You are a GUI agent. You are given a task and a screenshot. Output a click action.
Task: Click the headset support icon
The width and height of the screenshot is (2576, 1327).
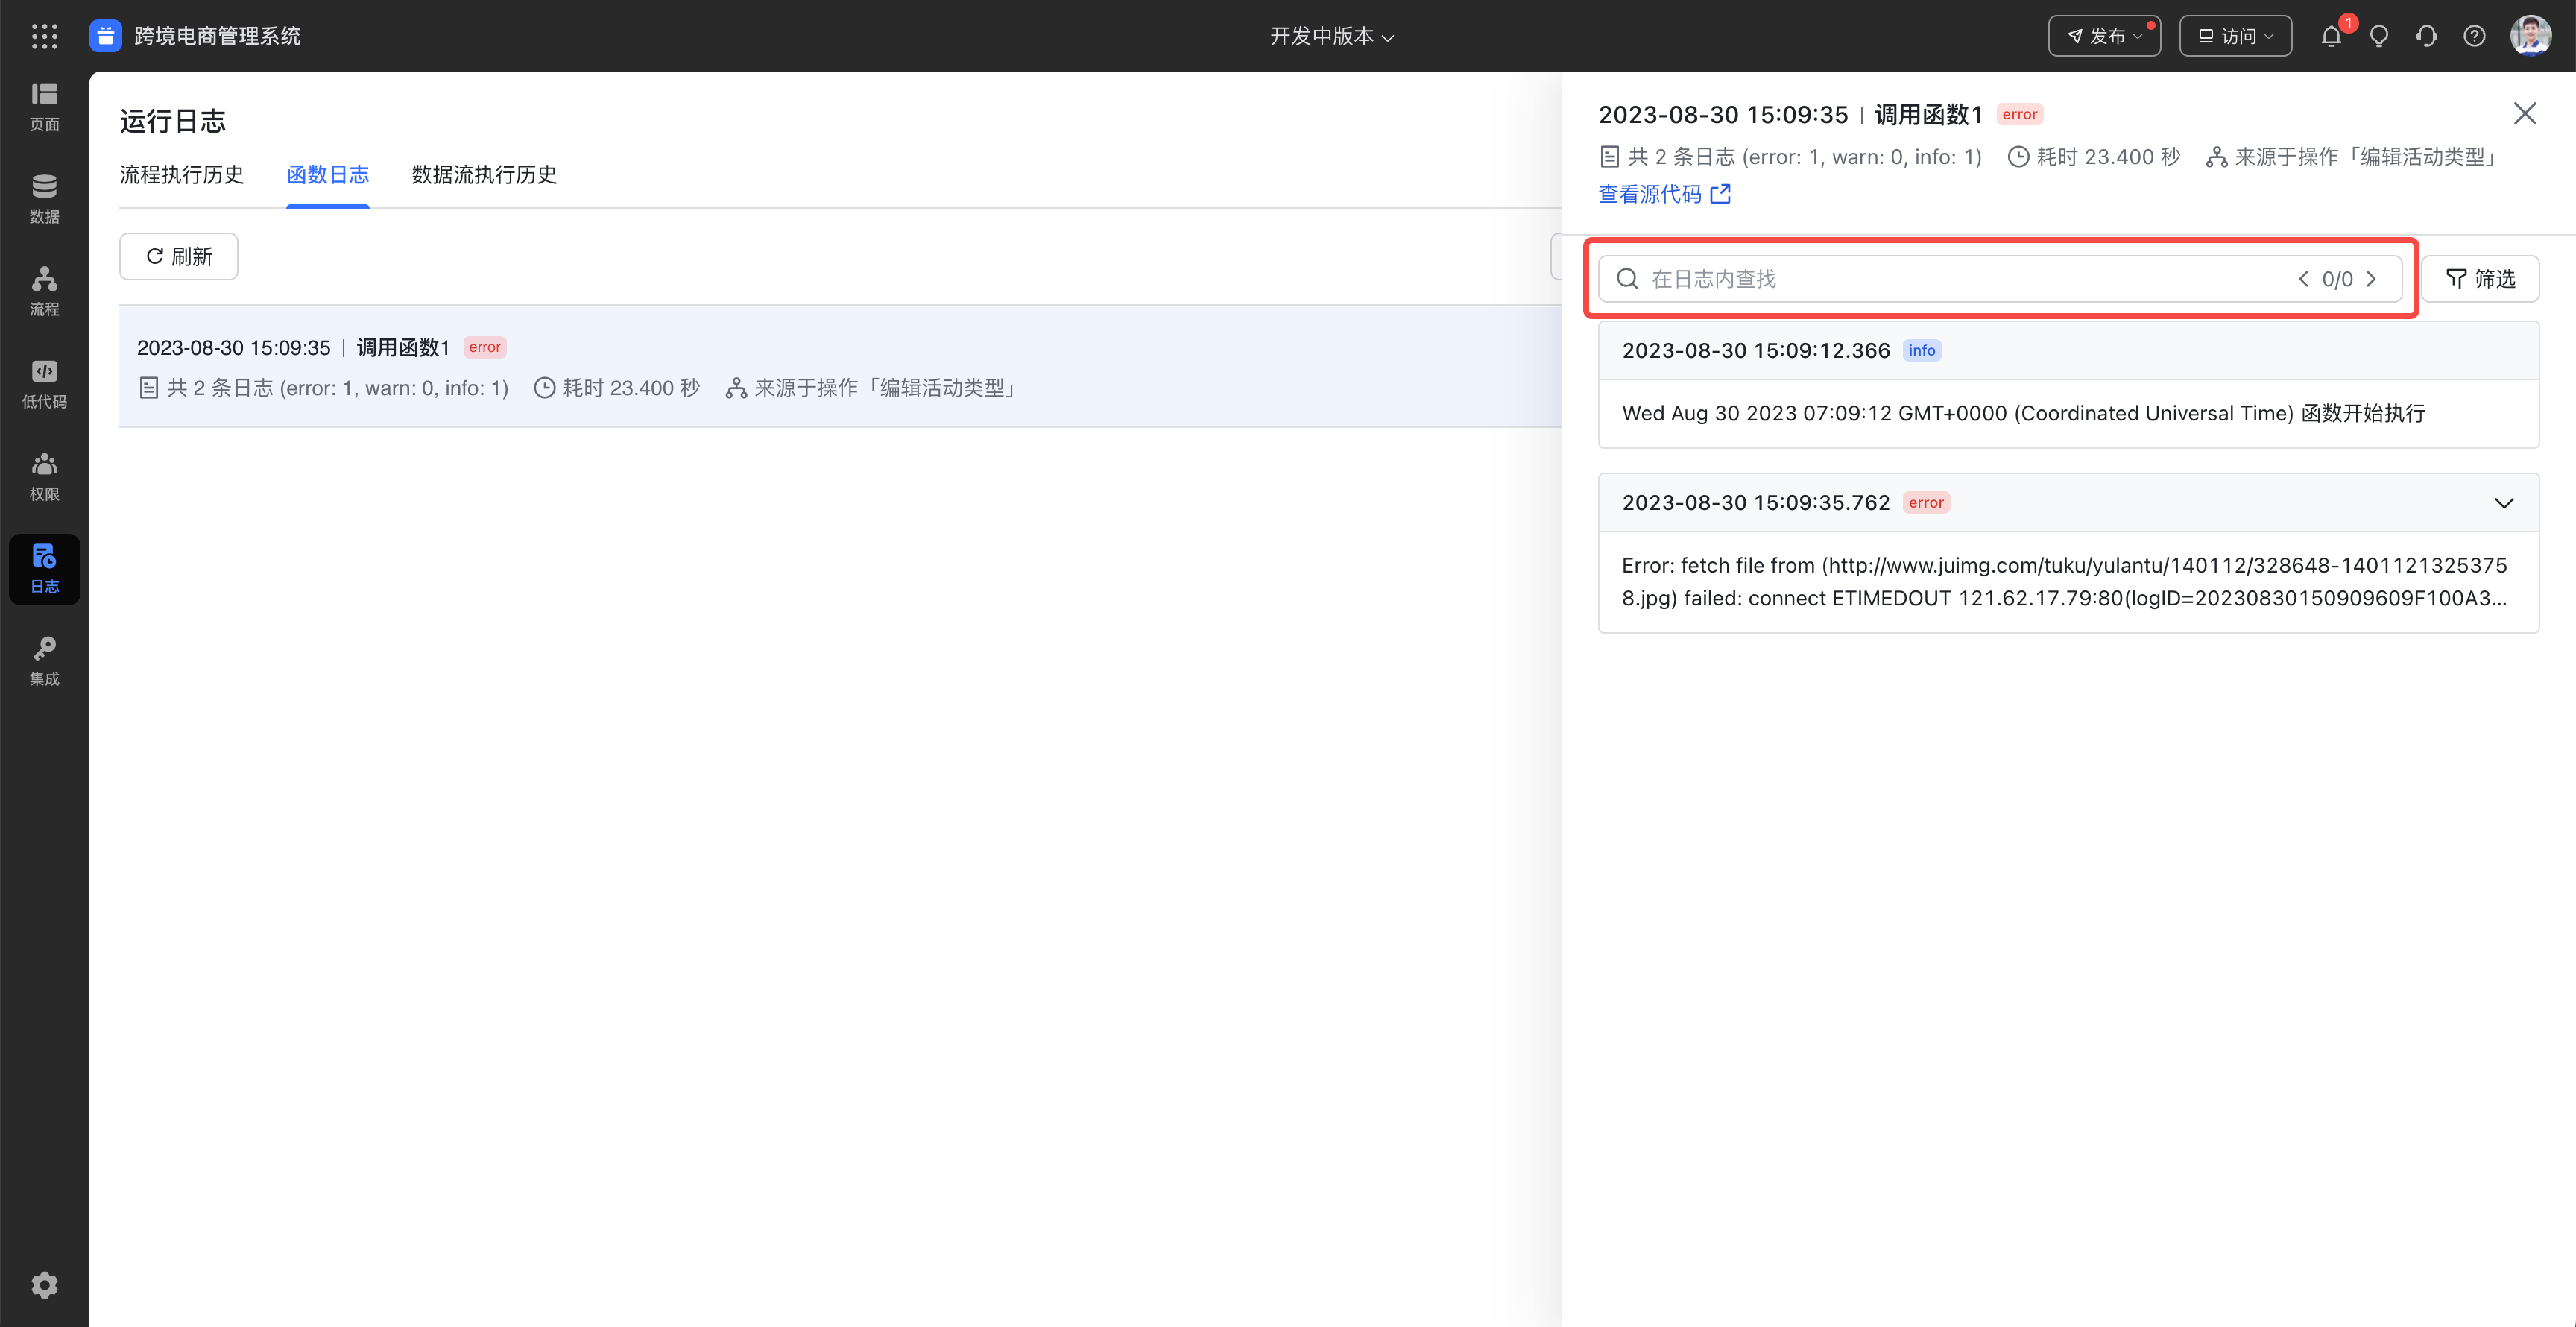tap(2427, 36)
